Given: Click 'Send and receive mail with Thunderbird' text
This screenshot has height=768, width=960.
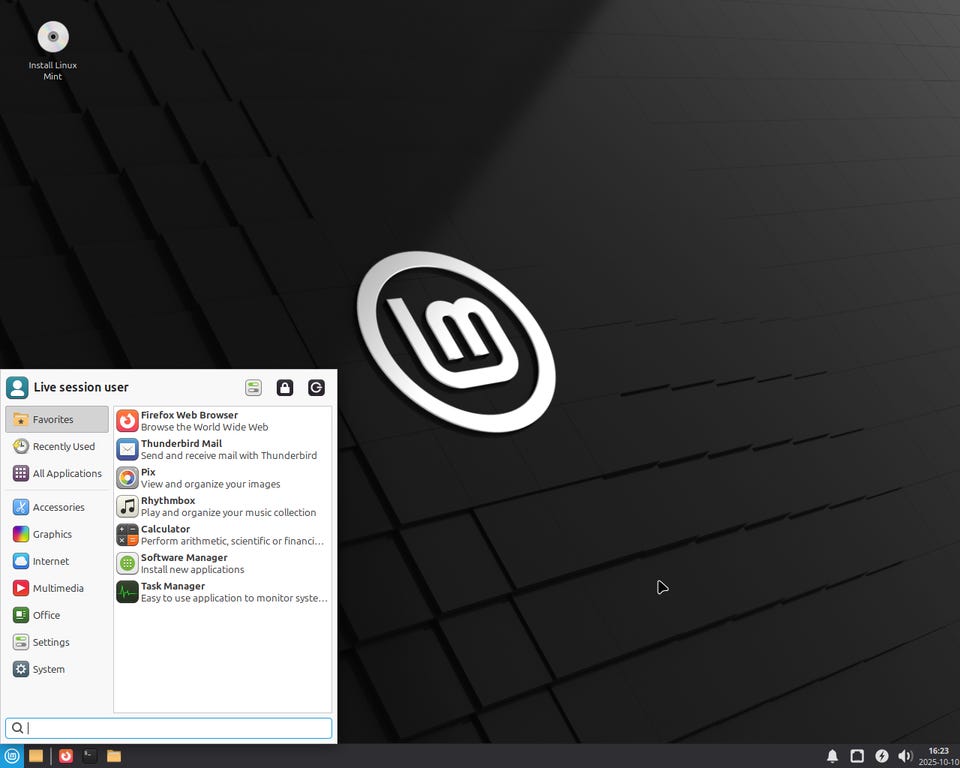Looking at the screenshot, I should tap(229, 455).
